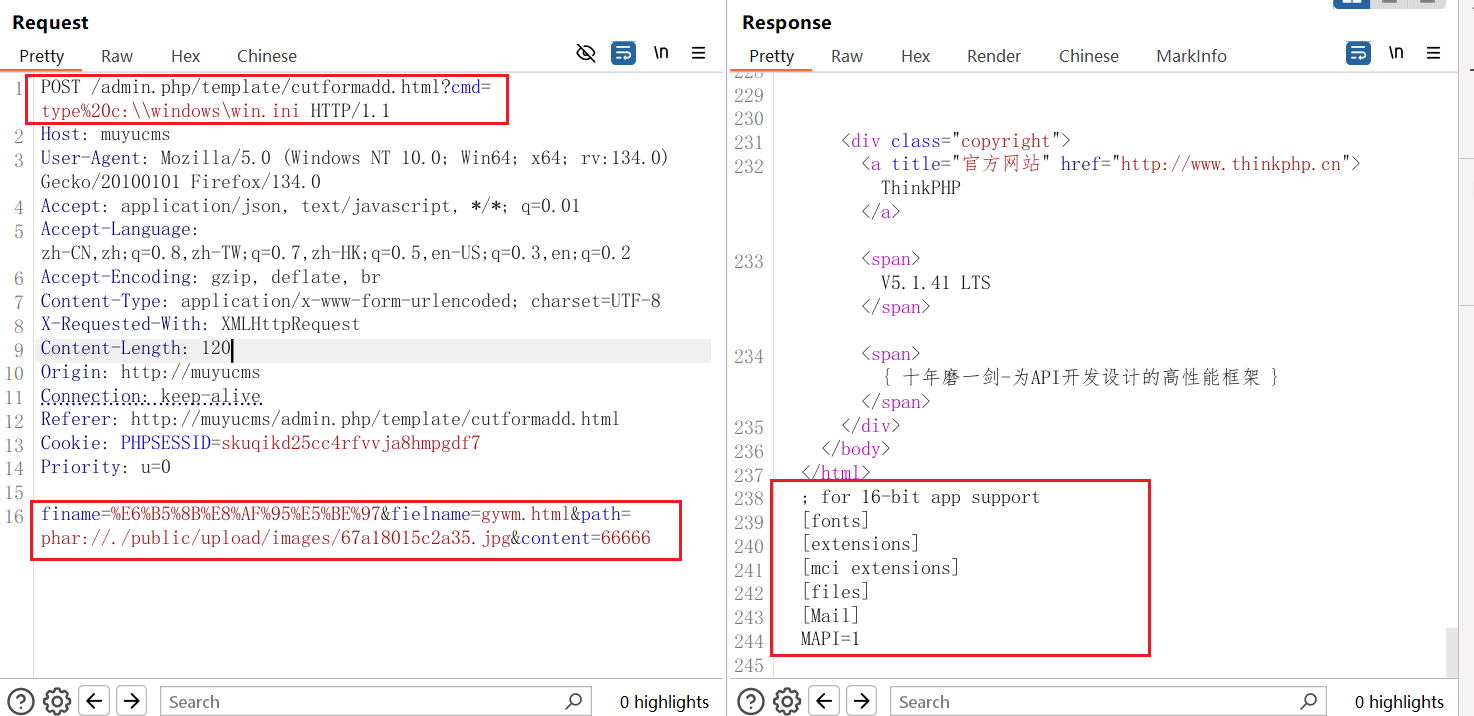Go to next search match in Response
This screenshot has width=1474, height=716.
(862, 701)
